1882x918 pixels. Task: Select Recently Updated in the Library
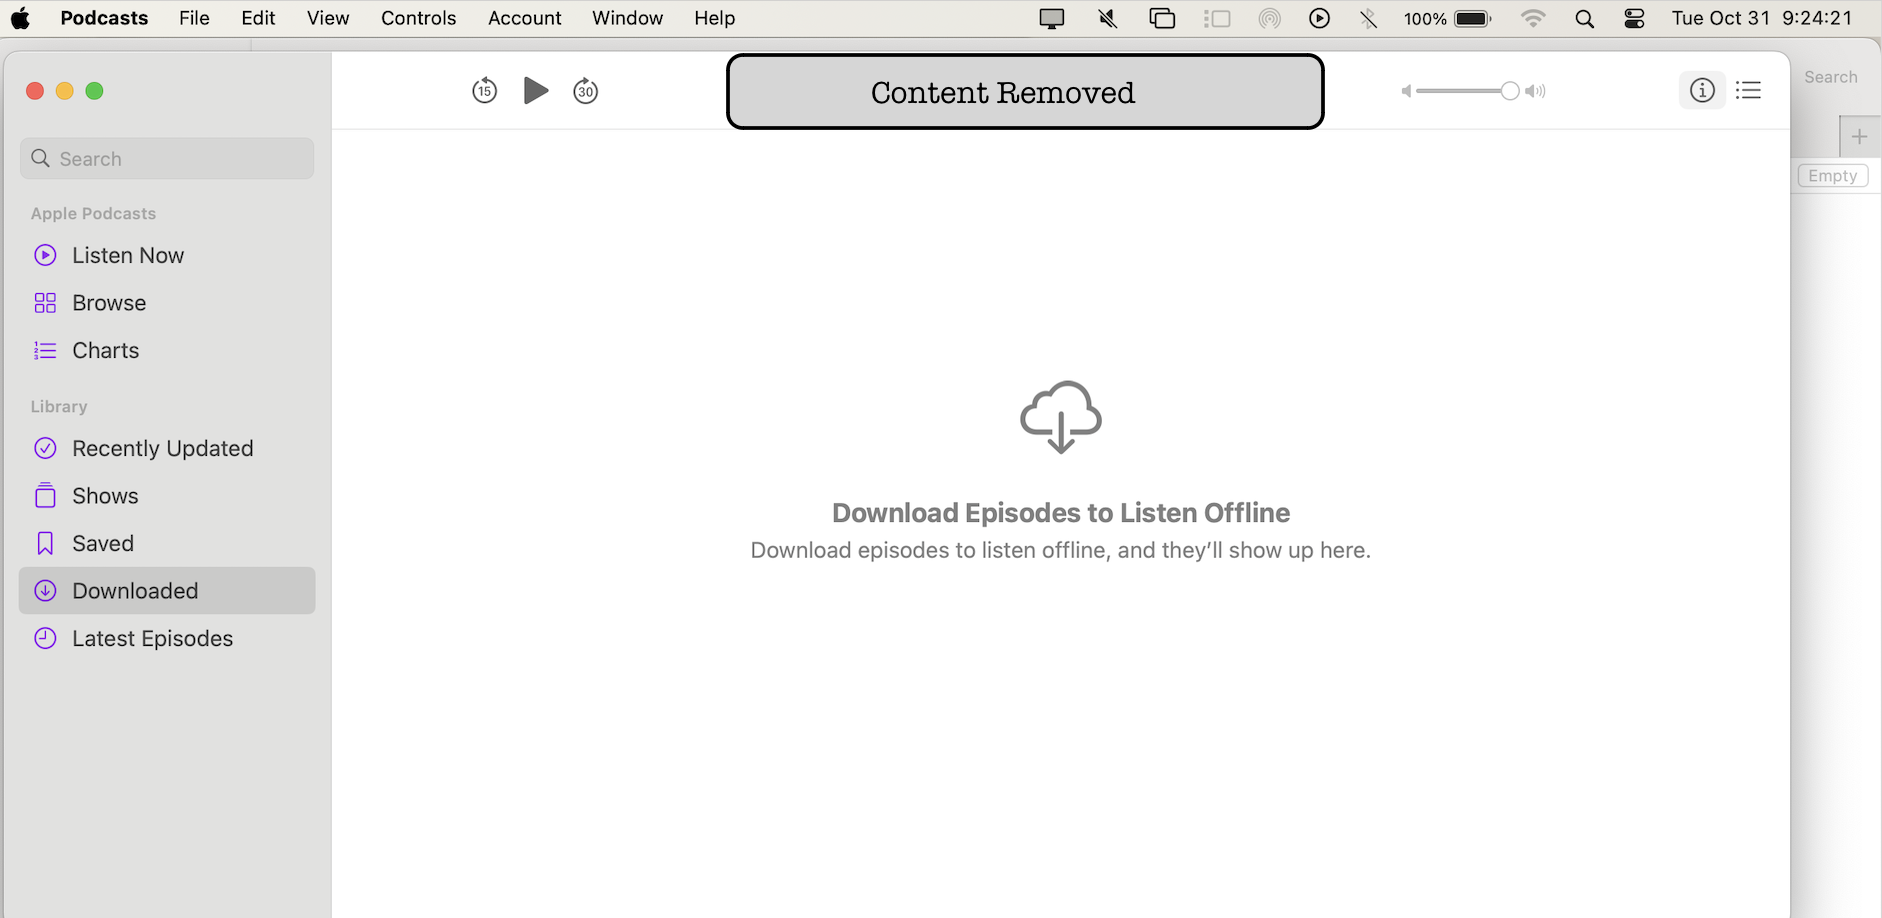(162, 448)
